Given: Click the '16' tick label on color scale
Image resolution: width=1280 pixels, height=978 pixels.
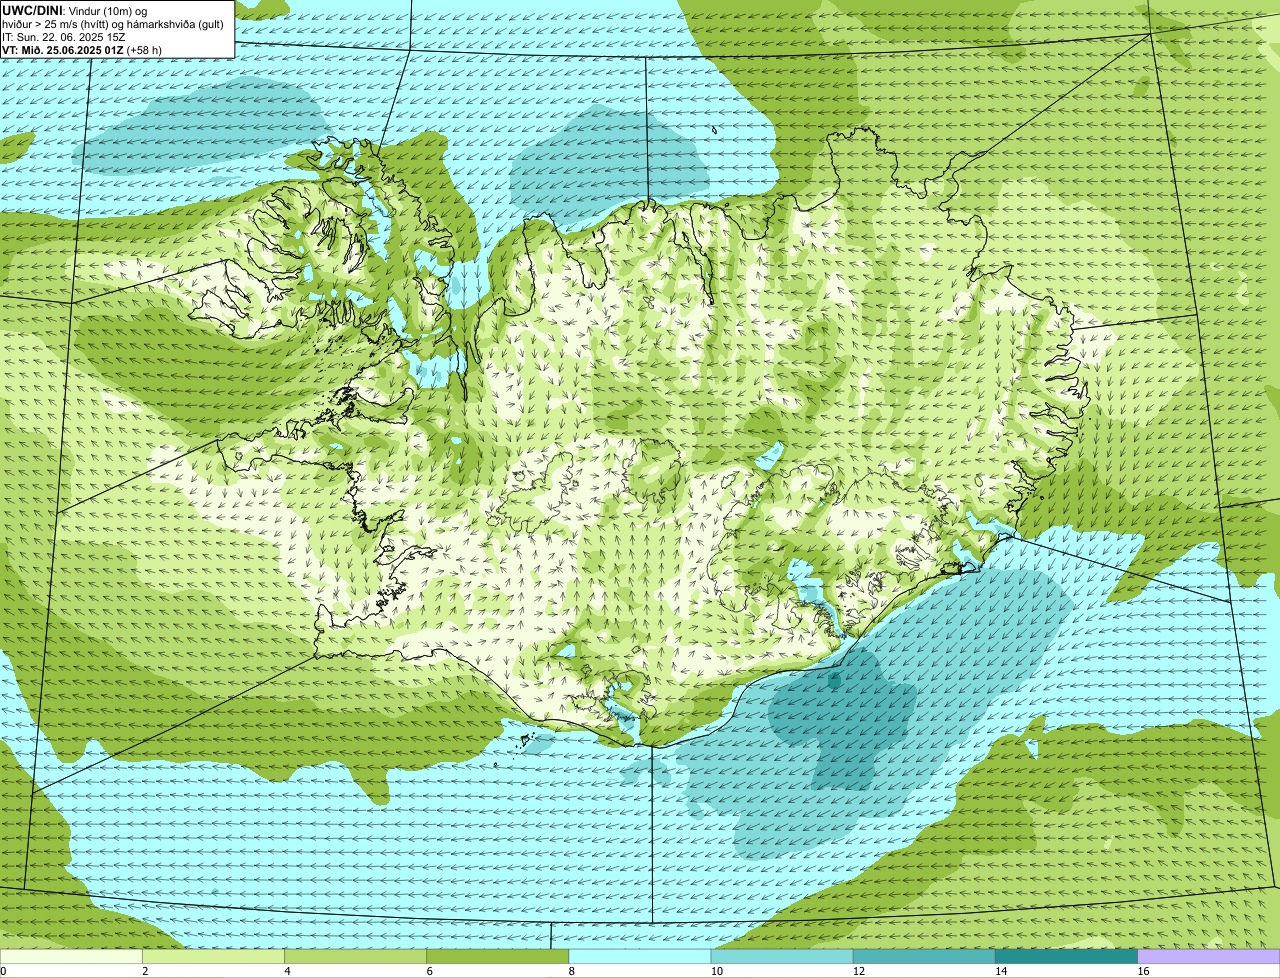Looking at the screenshot, I should (1143, 971).
